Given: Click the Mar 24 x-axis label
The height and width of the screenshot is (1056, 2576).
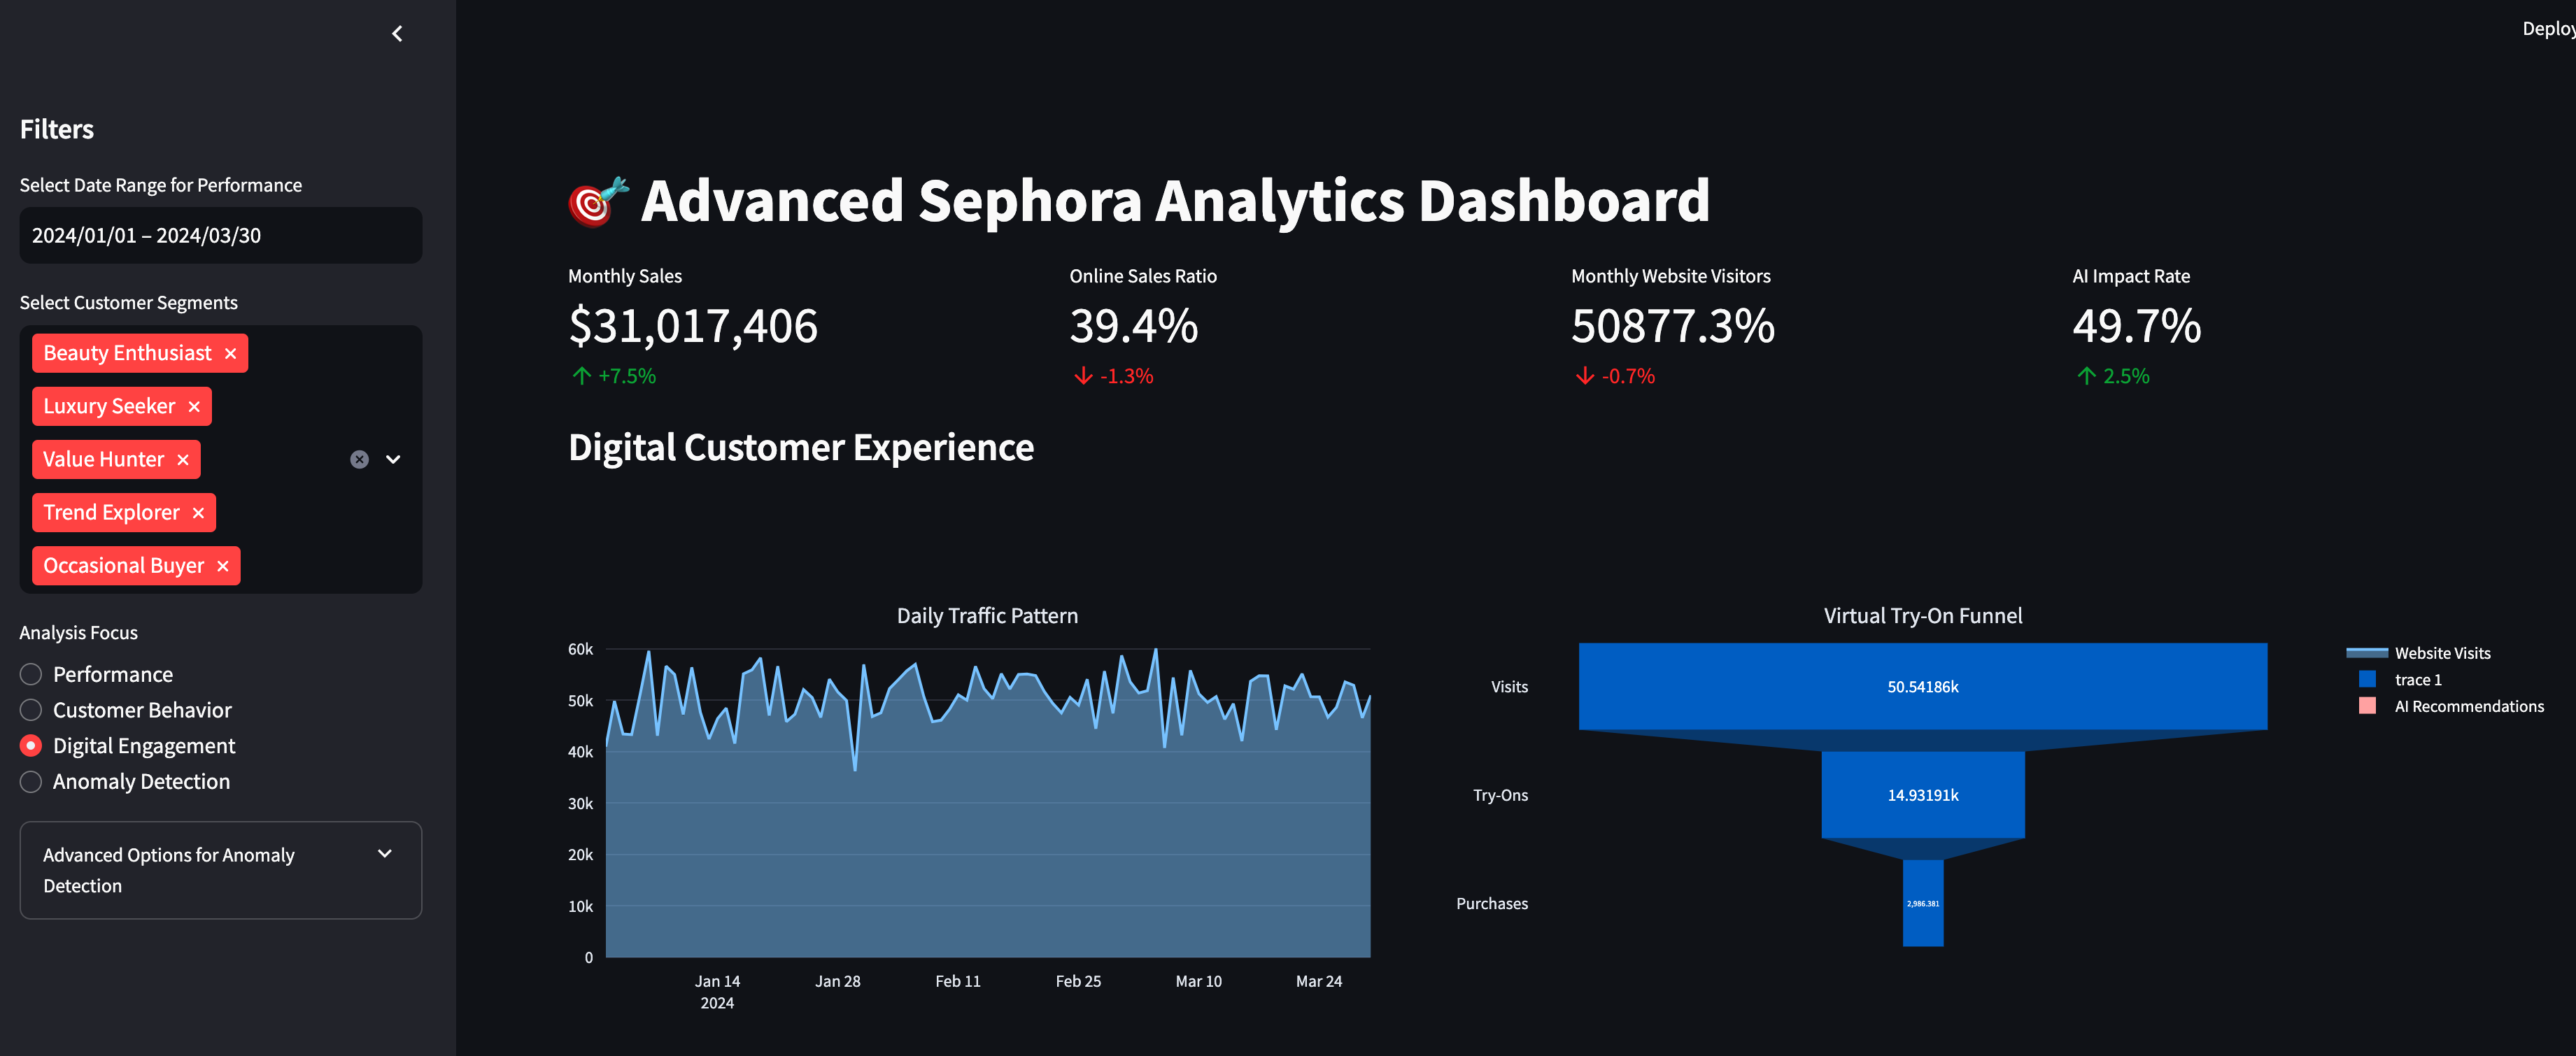Looking at the screenshot, I should pyautogui.click(x=1319, y=982).
